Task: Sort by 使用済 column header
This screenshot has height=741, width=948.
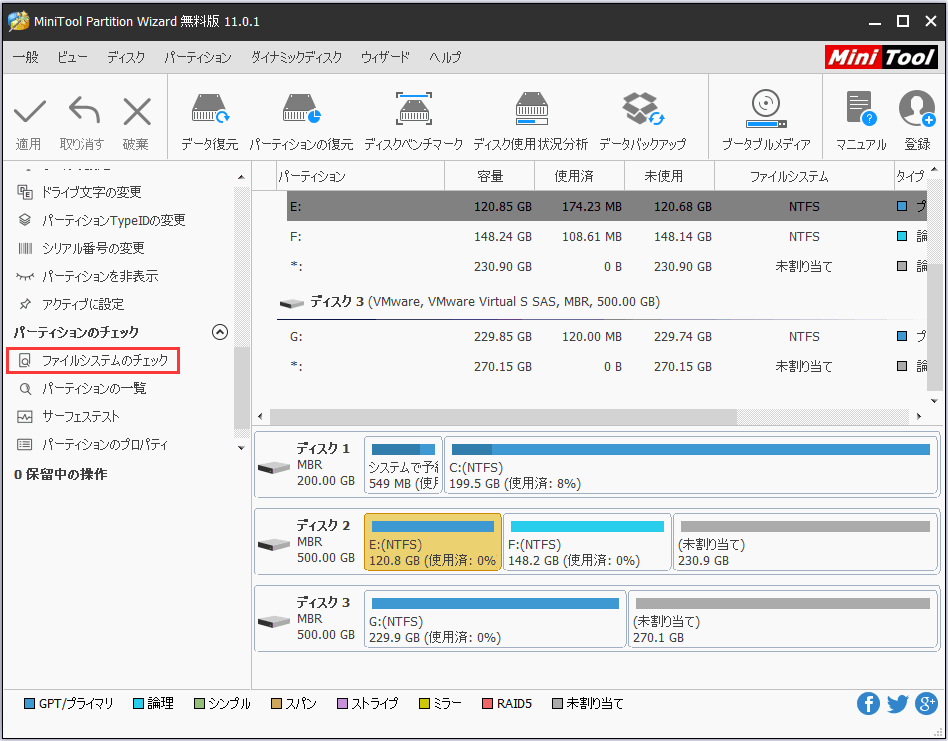Action: pyautogui.click(x=580, y=176)
